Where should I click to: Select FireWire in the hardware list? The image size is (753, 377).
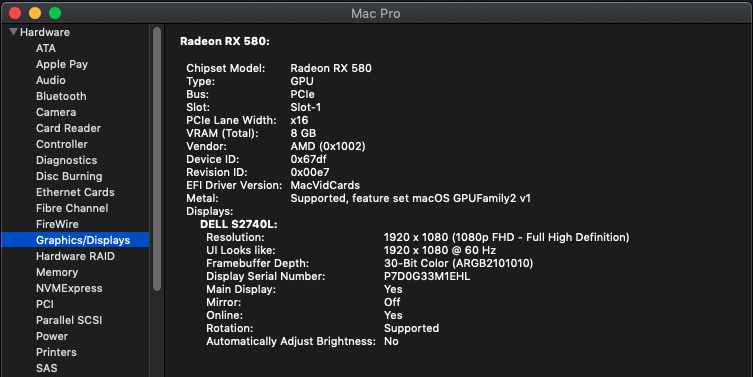(57, 224)
